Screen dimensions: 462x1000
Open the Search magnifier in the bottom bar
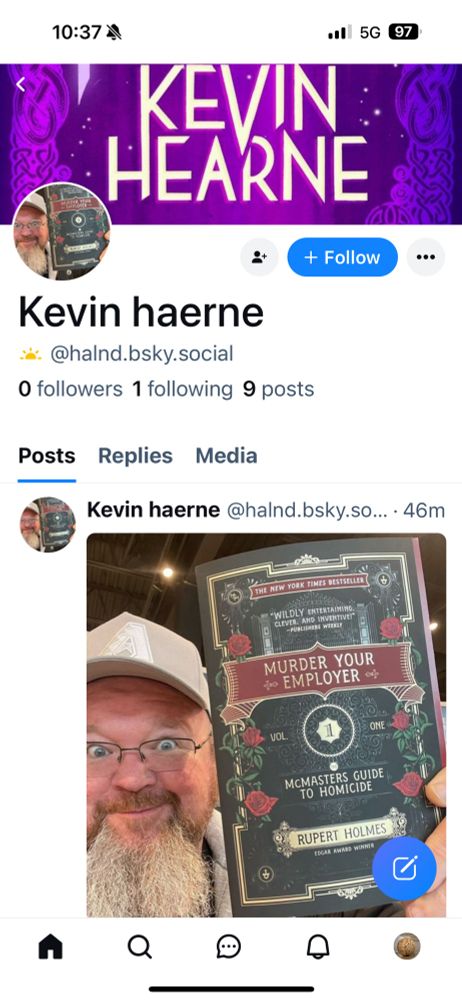click(x=139, y=946)
